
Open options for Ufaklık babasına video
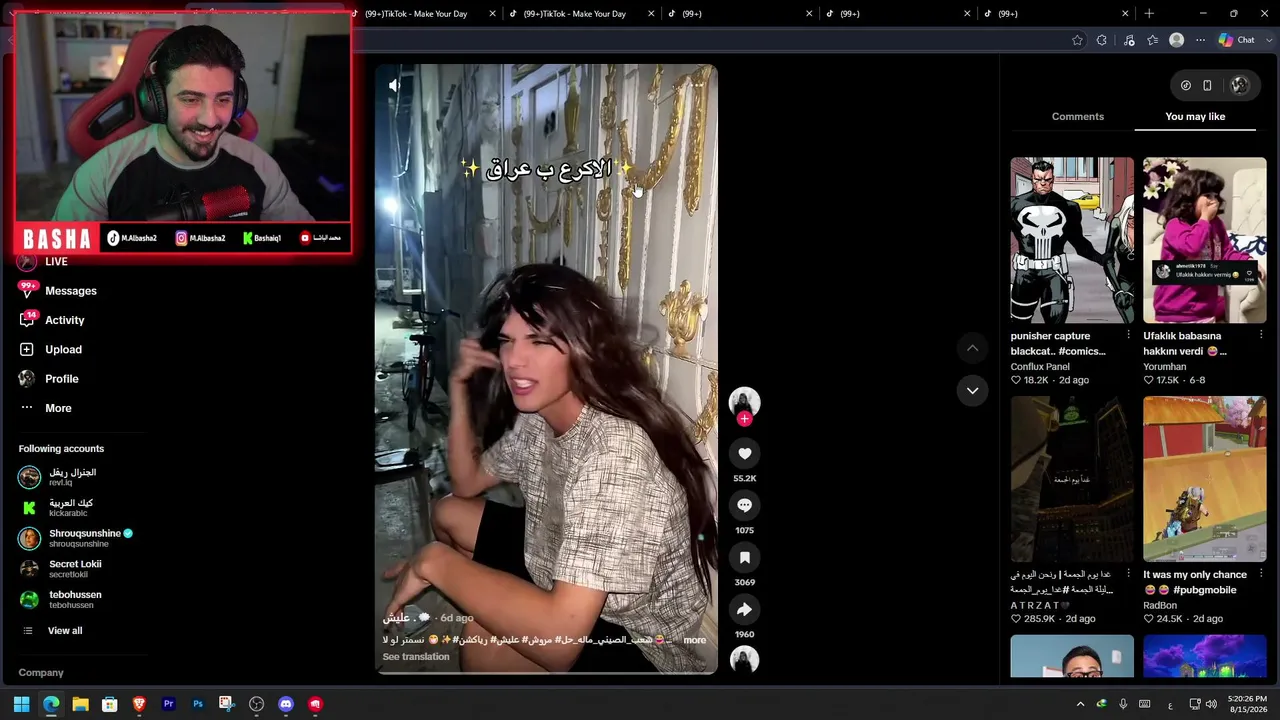[1261, 336]
